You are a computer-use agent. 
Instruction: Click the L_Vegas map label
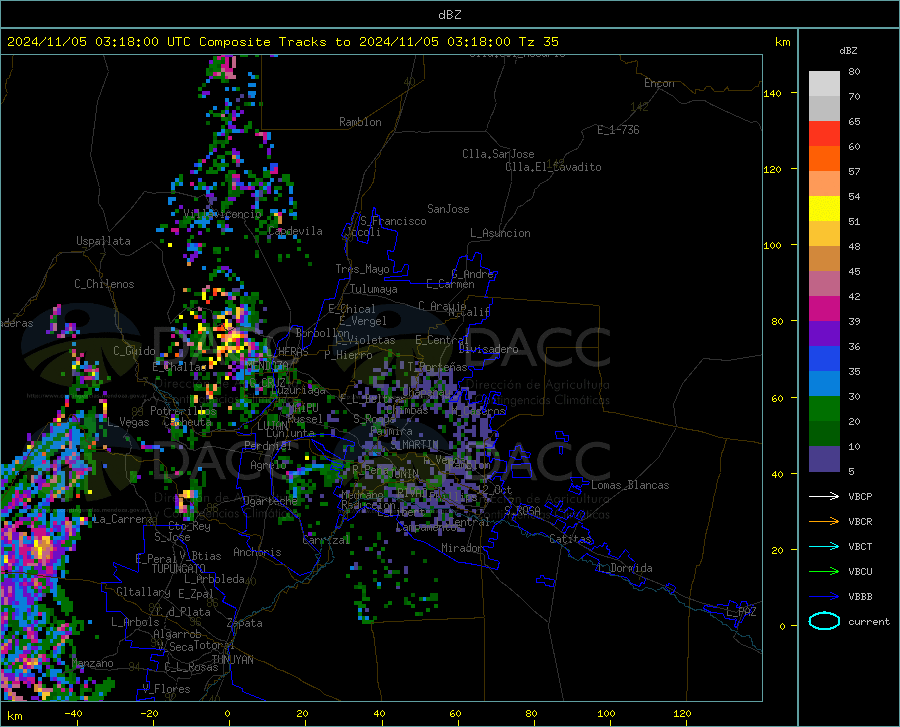pos(128,422)
